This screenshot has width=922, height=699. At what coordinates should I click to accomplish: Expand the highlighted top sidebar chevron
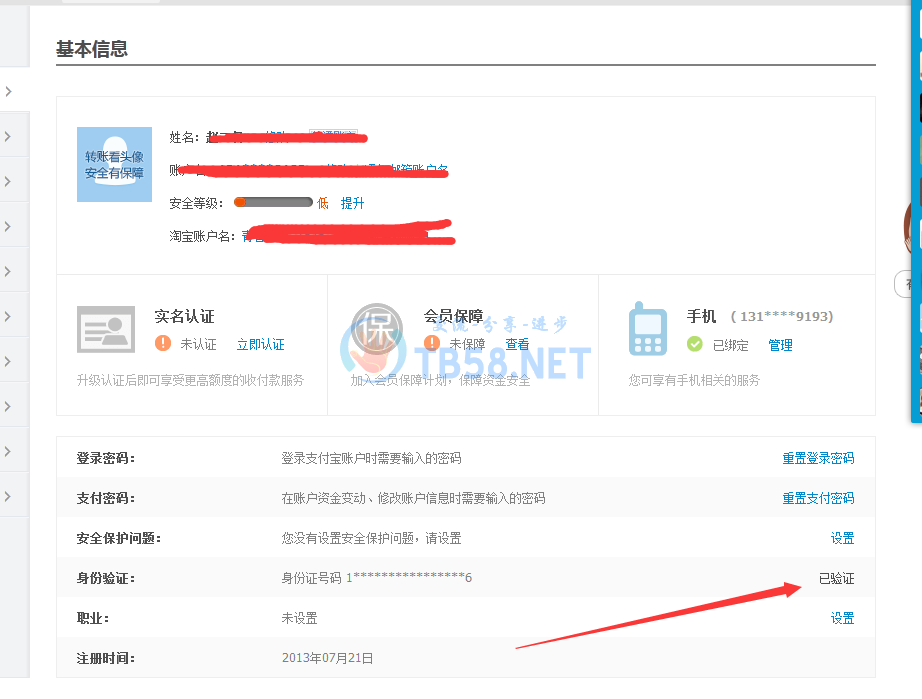click(x=8, y=91)
